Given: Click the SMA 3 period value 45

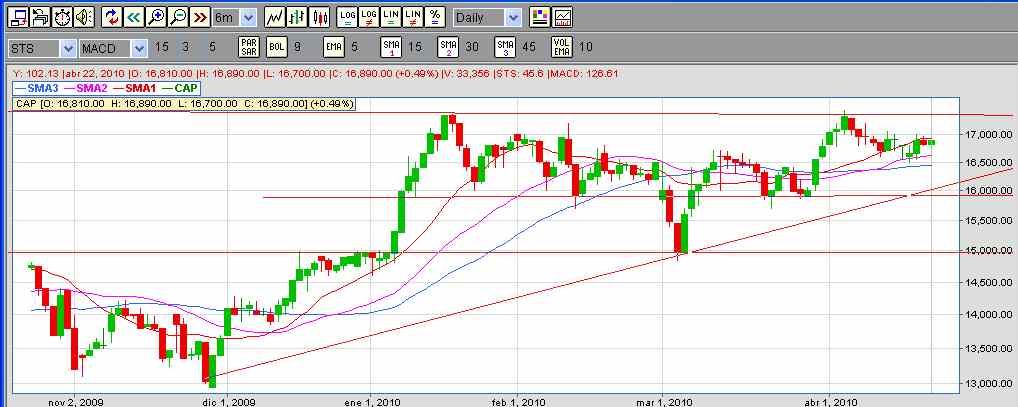Looking at the screenshot, I should click(x=530, y=47).
